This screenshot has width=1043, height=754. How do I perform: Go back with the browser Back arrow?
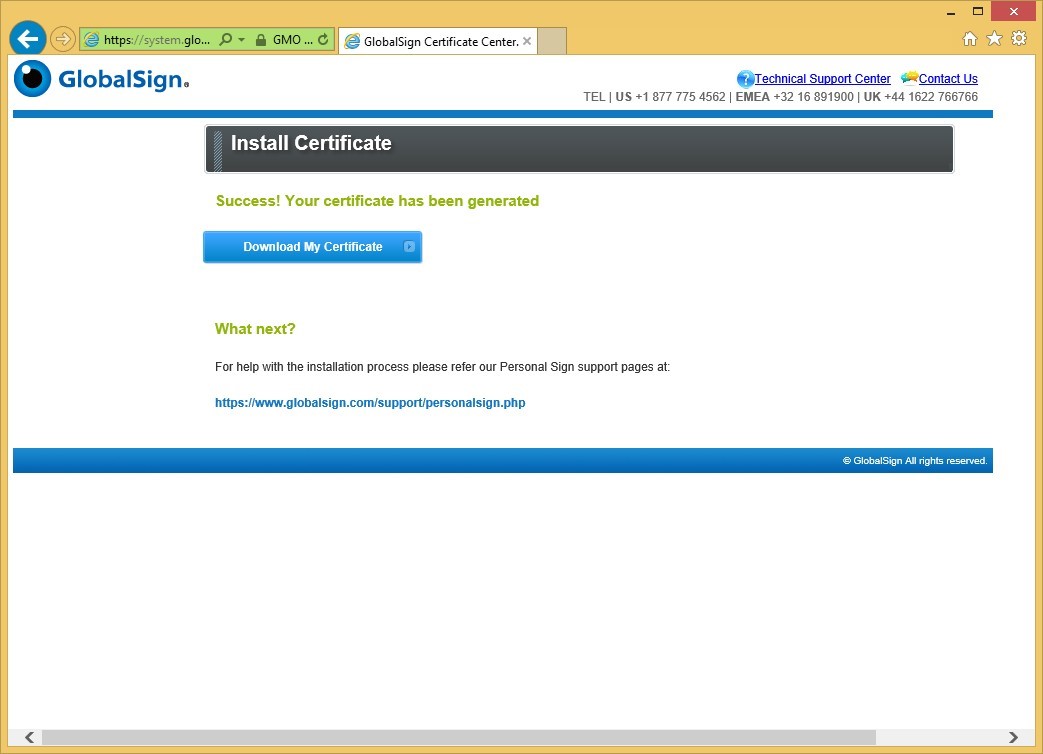(27, 39)
